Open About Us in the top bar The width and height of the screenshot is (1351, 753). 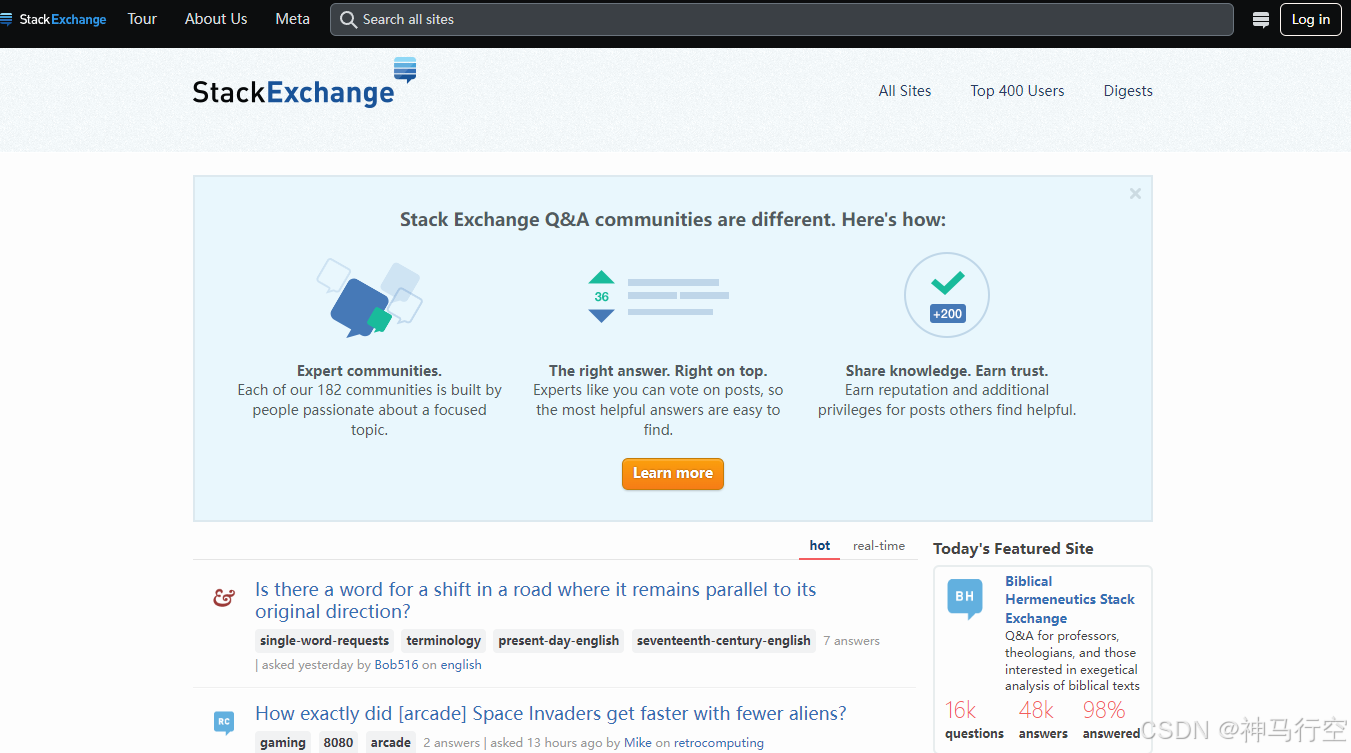216,19
